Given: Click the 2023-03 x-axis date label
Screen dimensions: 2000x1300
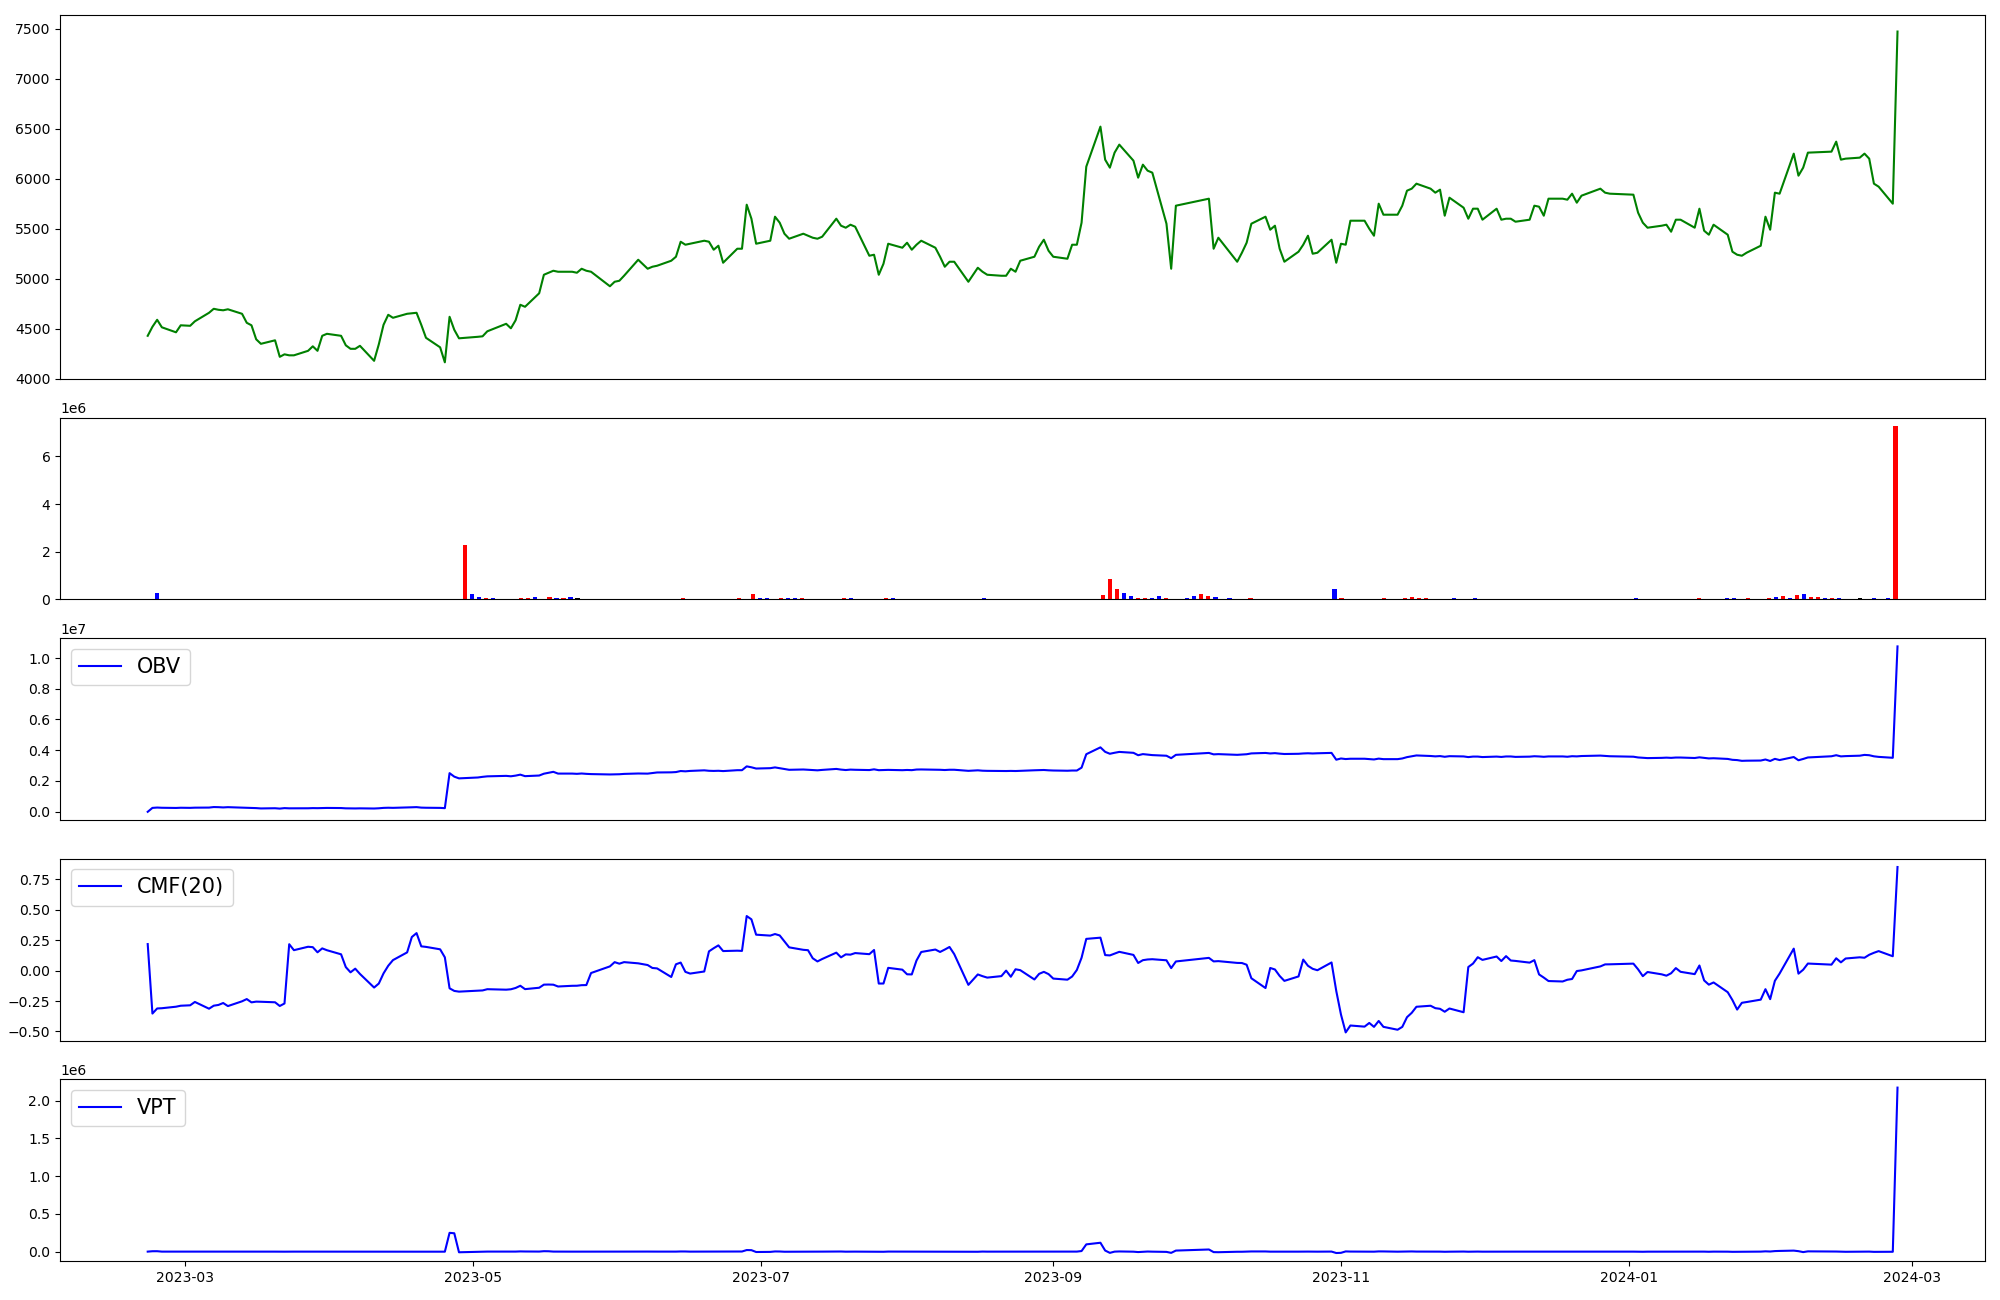Looking at the screenshot, I should click(x=185, y=1277).
